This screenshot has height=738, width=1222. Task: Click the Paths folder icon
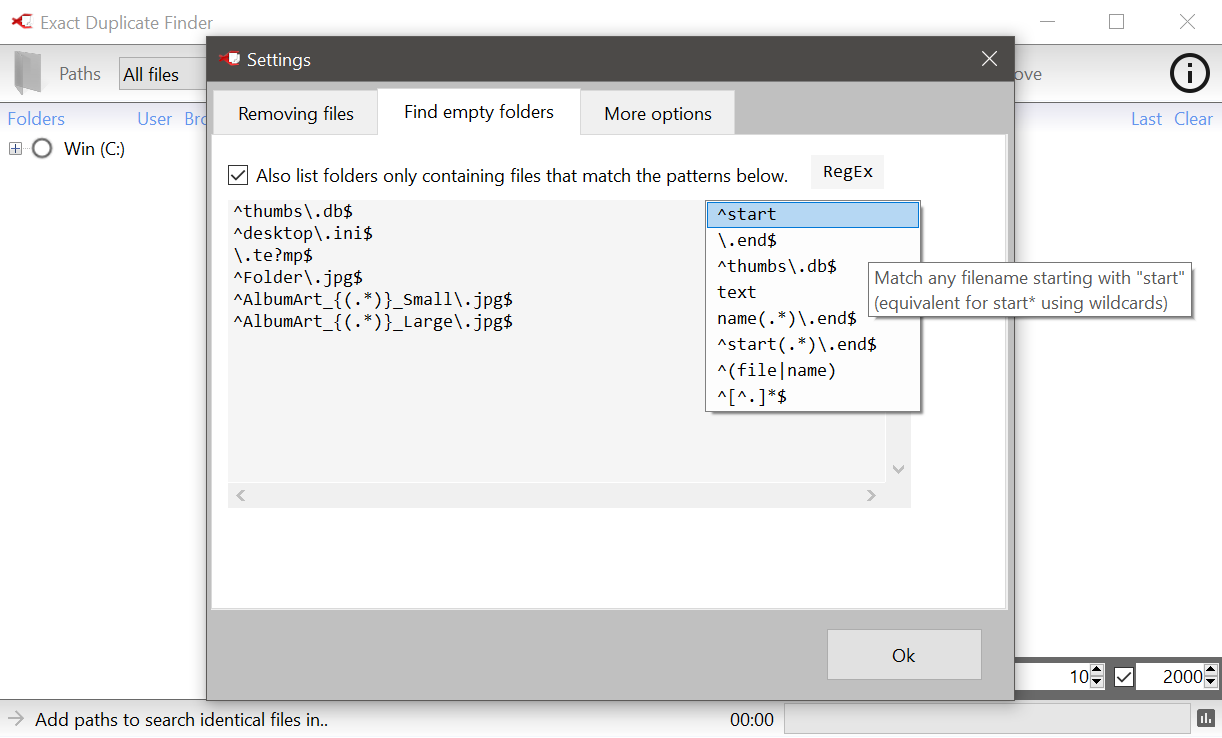click(x=28, y=73)
